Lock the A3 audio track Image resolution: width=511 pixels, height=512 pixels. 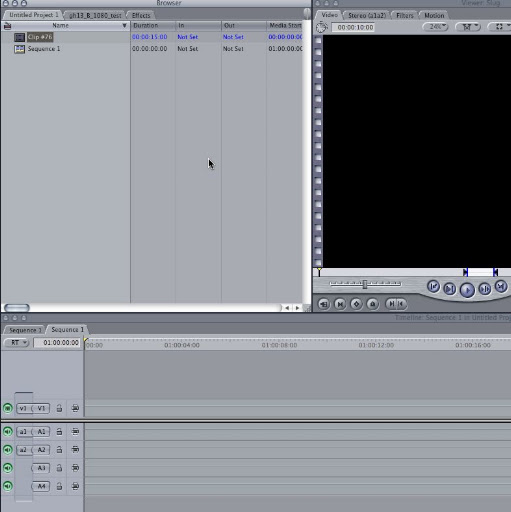pos(59,468)
